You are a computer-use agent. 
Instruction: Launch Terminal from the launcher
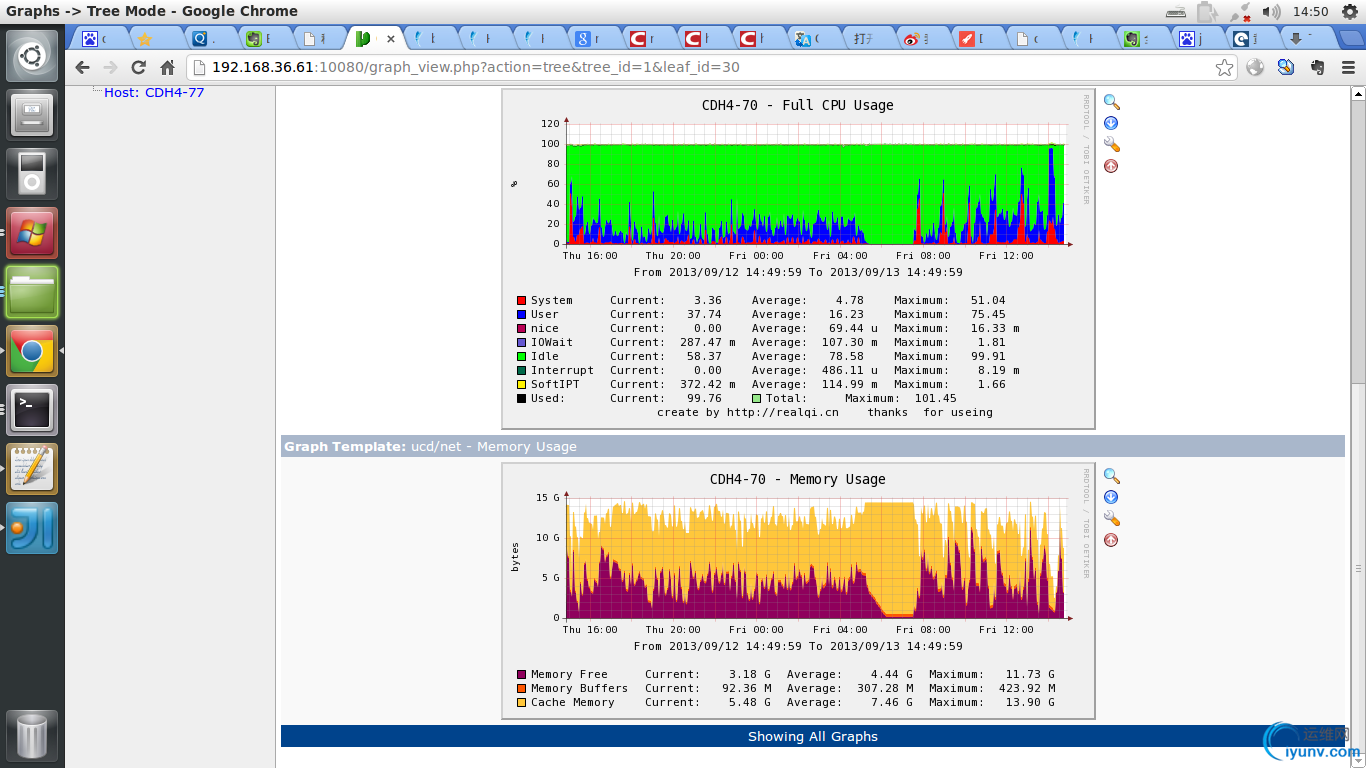point(32,409)
